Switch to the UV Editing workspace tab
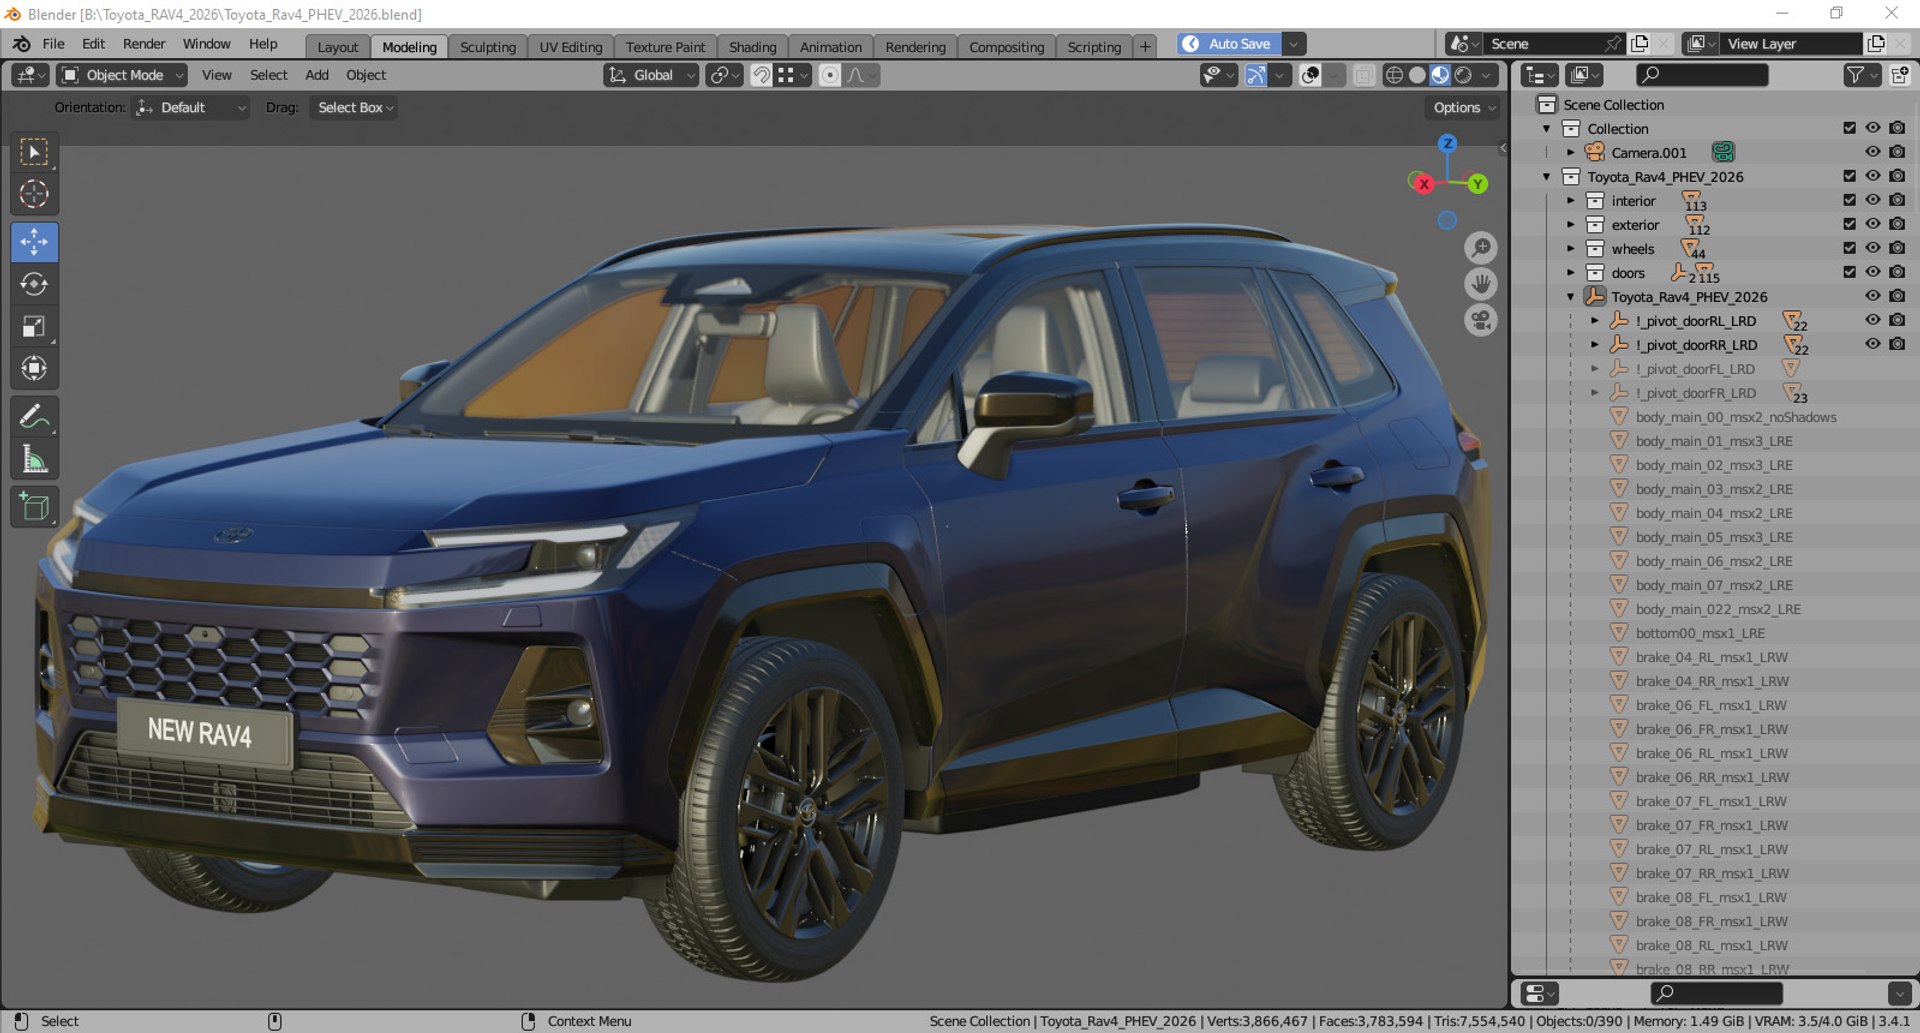The width and height of the screenshot is (1920, 1033). pos(571,47)
